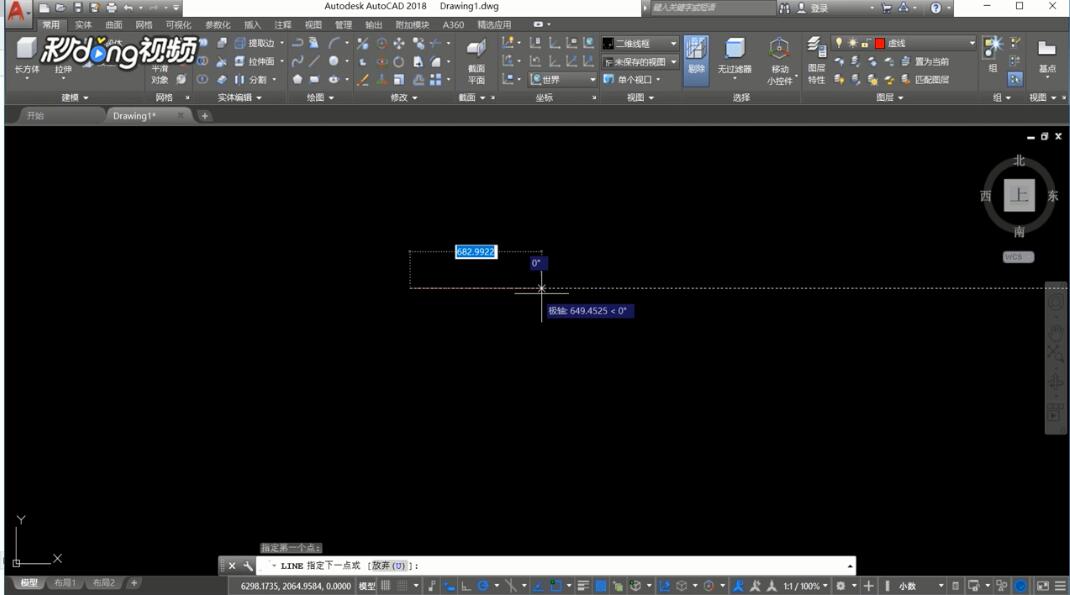Select the Arc draw tool
The height and width of the screenshot is (595, 1070).
334,43
